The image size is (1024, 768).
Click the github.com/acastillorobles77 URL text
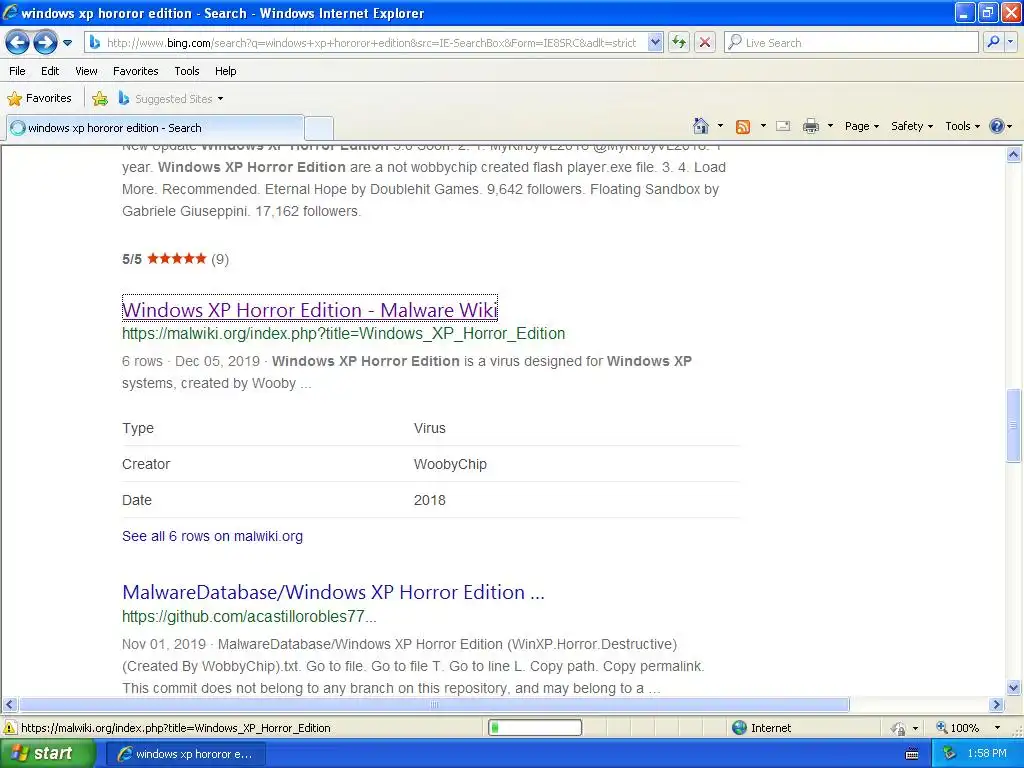(x=249, y=616)
